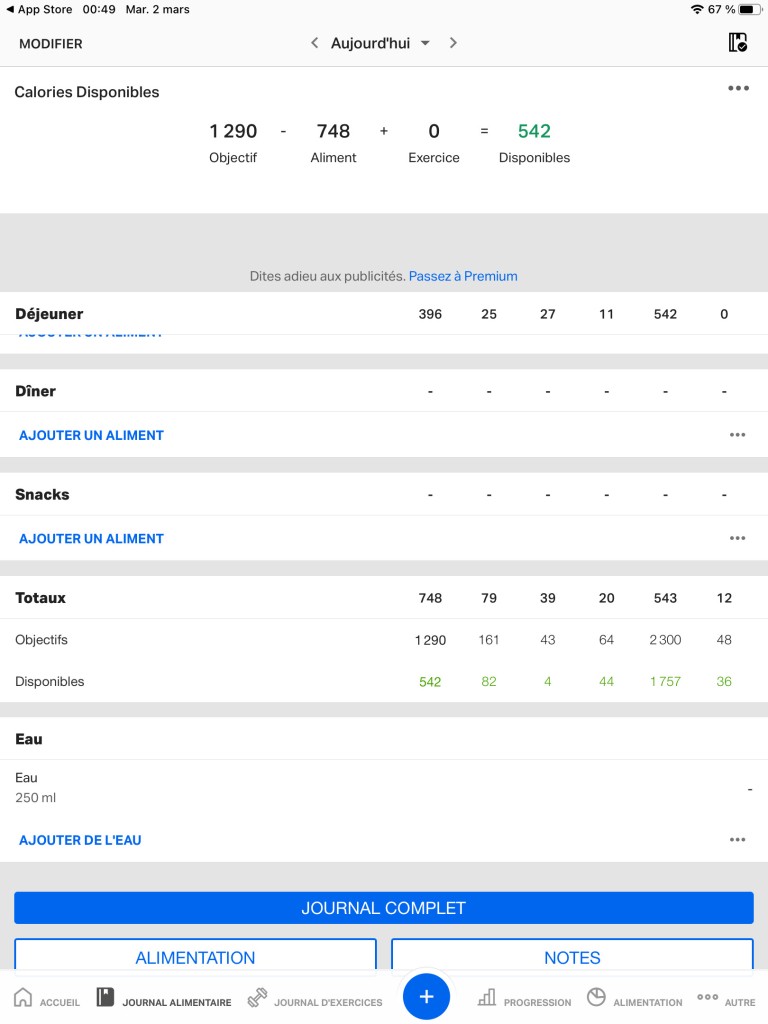Screen dimensions: 768x1024
Task: Open Eau section more options
Action: click(737, 840)
